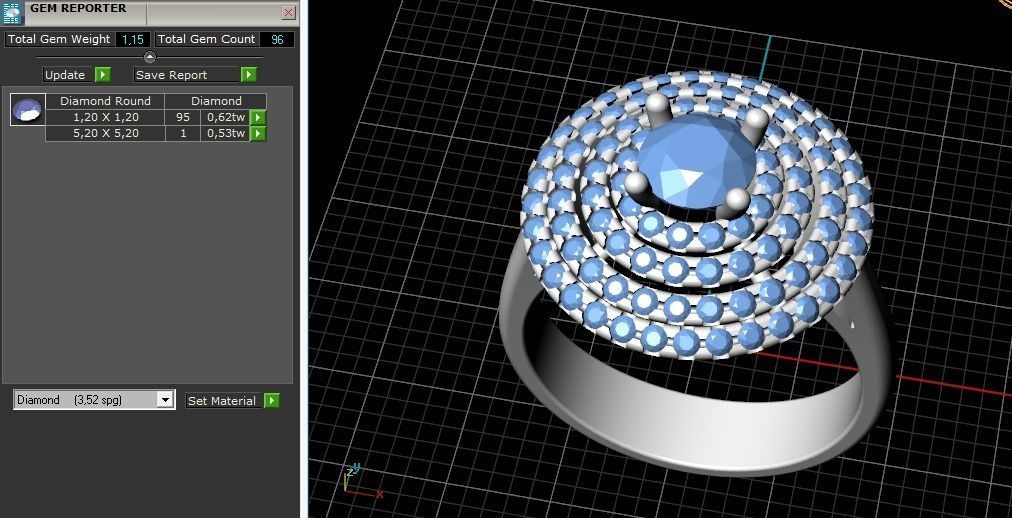The width and height of the screenshot is (1012, 518).
Task: Click the count cell 1 for the 5,20 gem
Action: (183, 134)
